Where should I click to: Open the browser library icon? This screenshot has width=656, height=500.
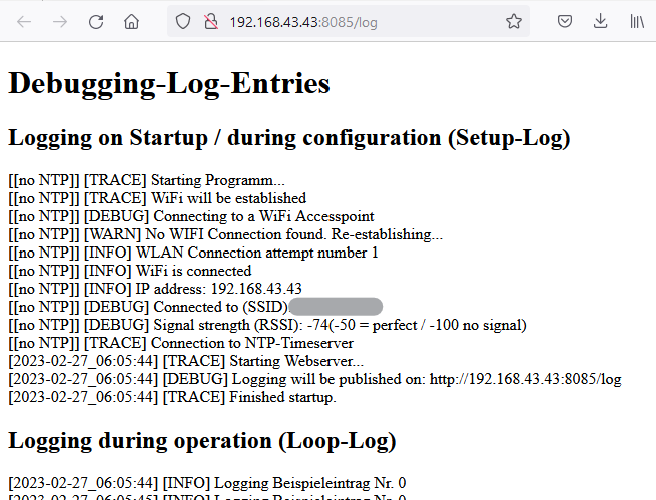pyautogui.click(x=637, y=21)
